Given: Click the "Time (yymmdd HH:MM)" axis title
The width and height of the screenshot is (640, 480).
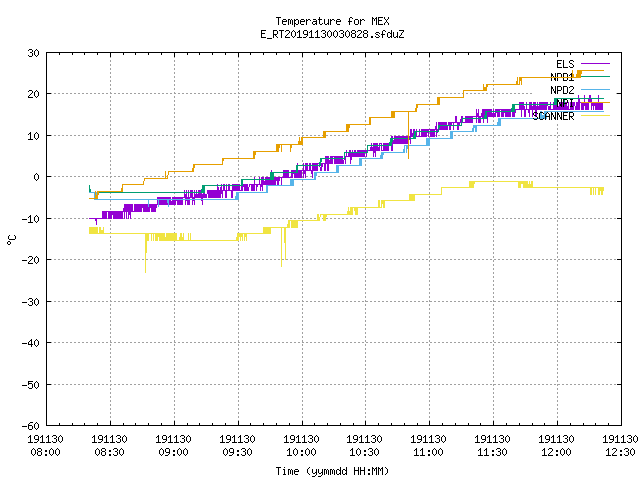Looking at the screenshot, I should point(332,471).
